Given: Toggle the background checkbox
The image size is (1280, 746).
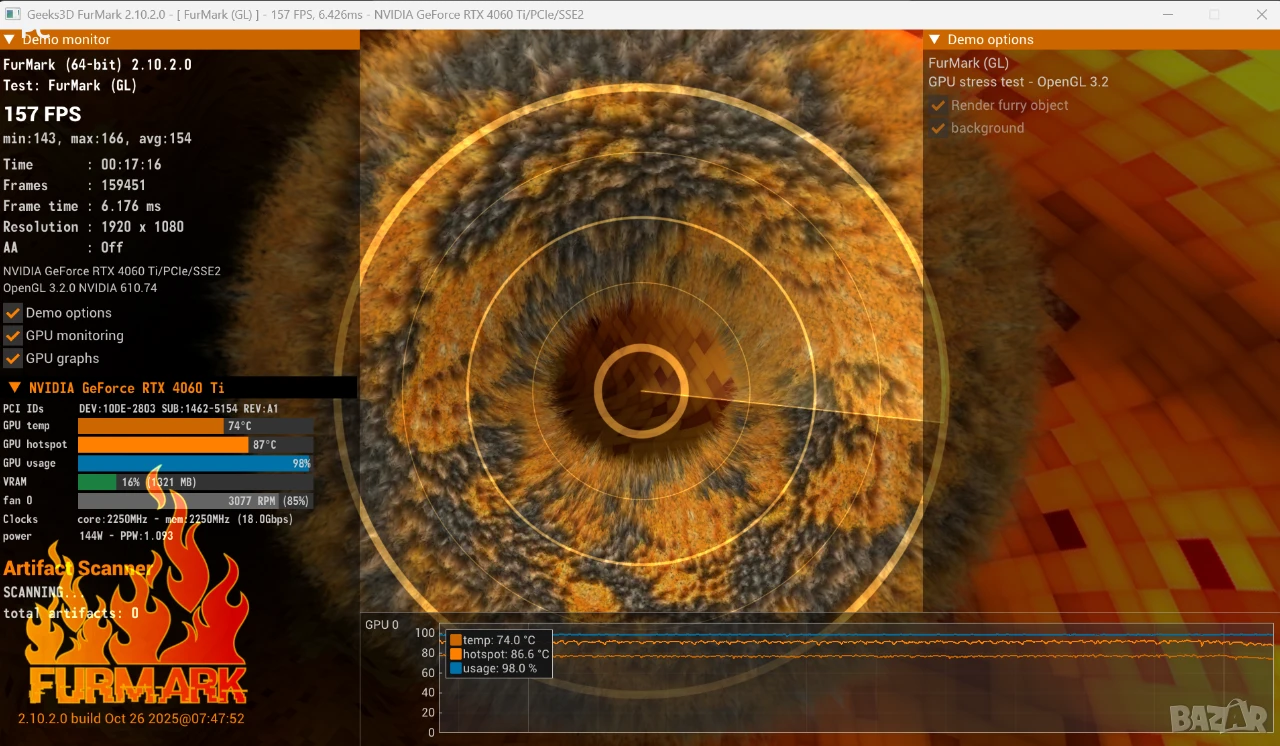Looking at the screenshot, I should (x=938, y=128).
